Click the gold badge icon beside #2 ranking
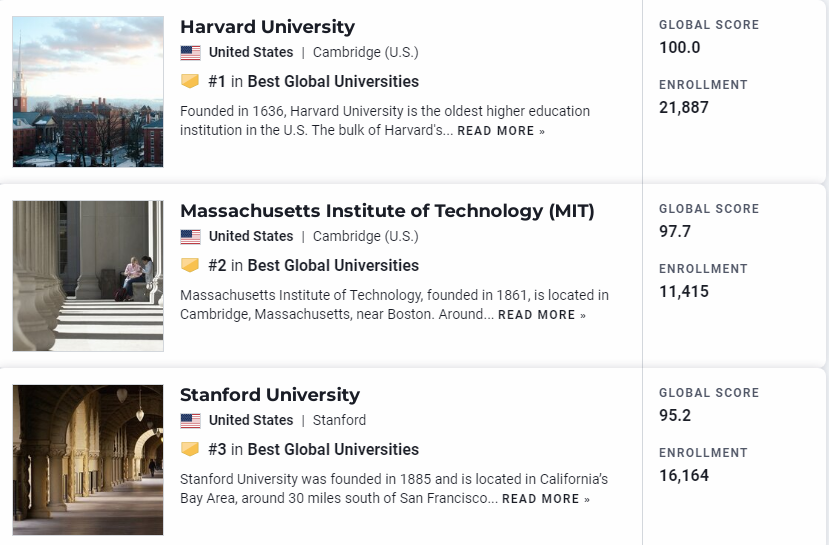This screenshot has width=829, height=545. [x=190, y=265]
